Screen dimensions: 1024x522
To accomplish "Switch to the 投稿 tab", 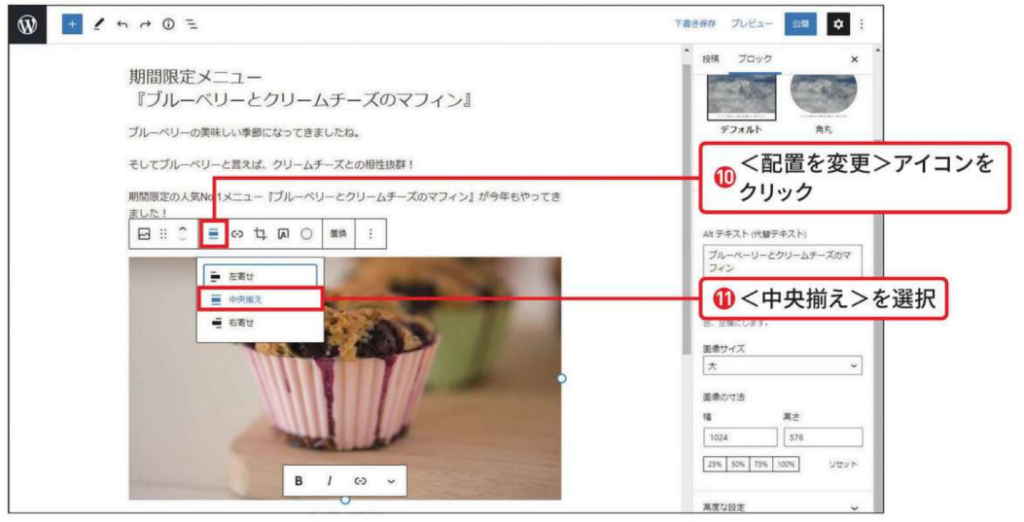I will [711, 59].
